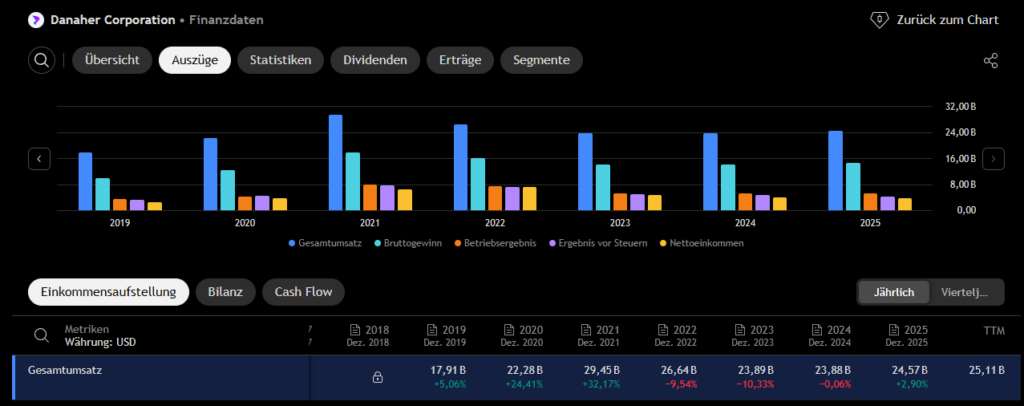Click the 25,11 B TTM value

(987, 370)
